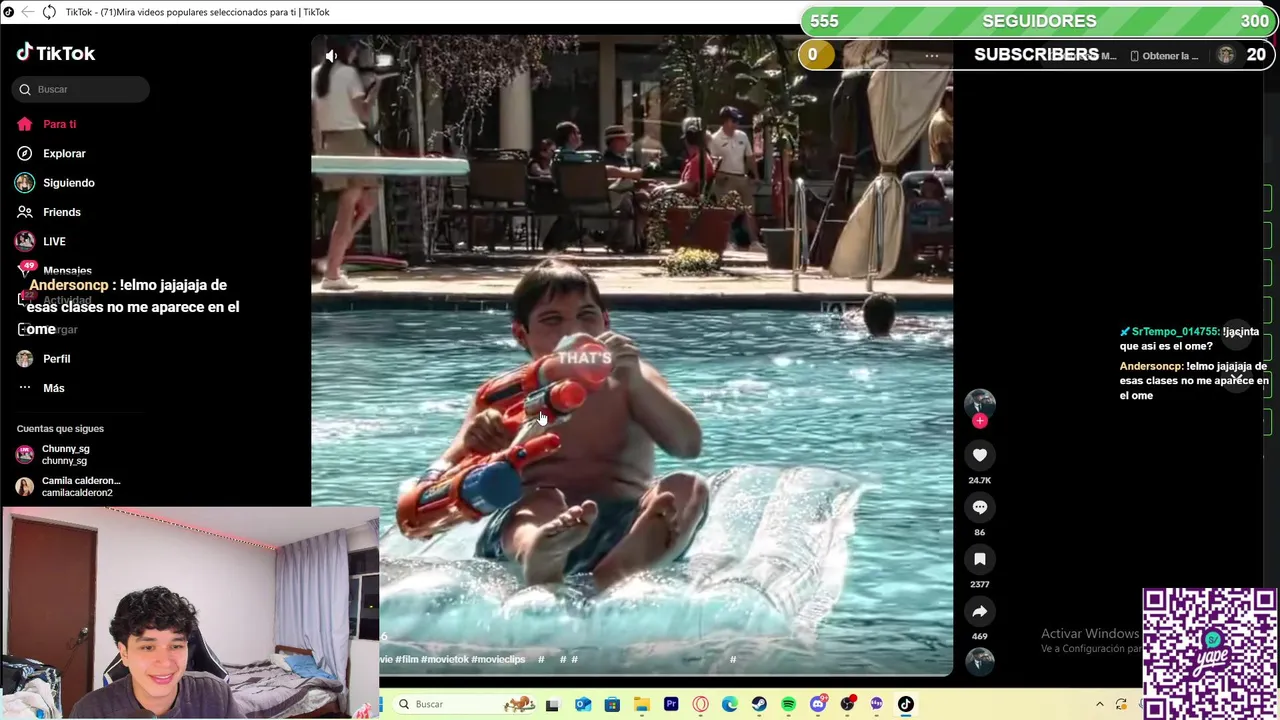The image size is (1280, 720).
Task: Open the video's three-dot options menu
Action: (932, 56)
